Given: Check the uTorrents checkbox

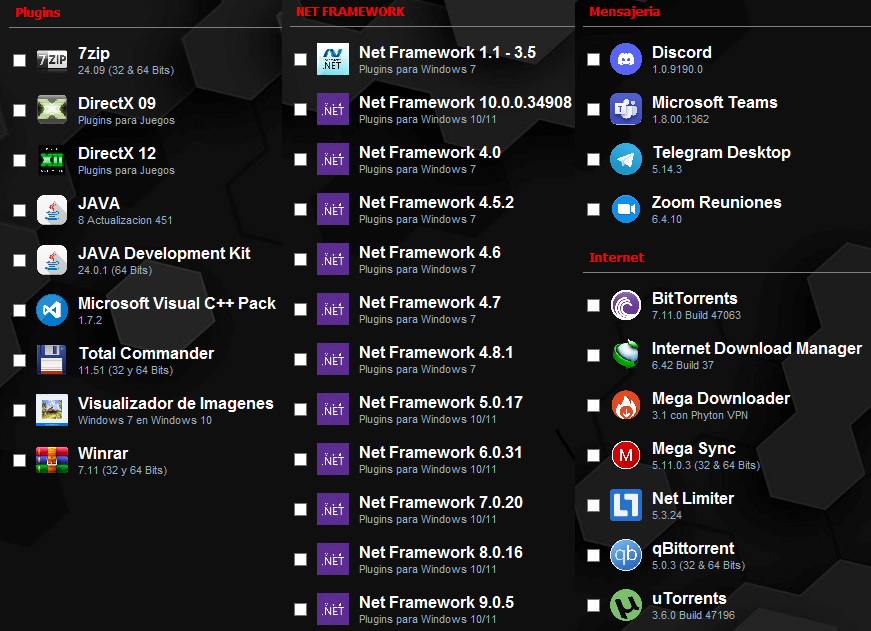Looking at the screenshot, I should [593, 605].
